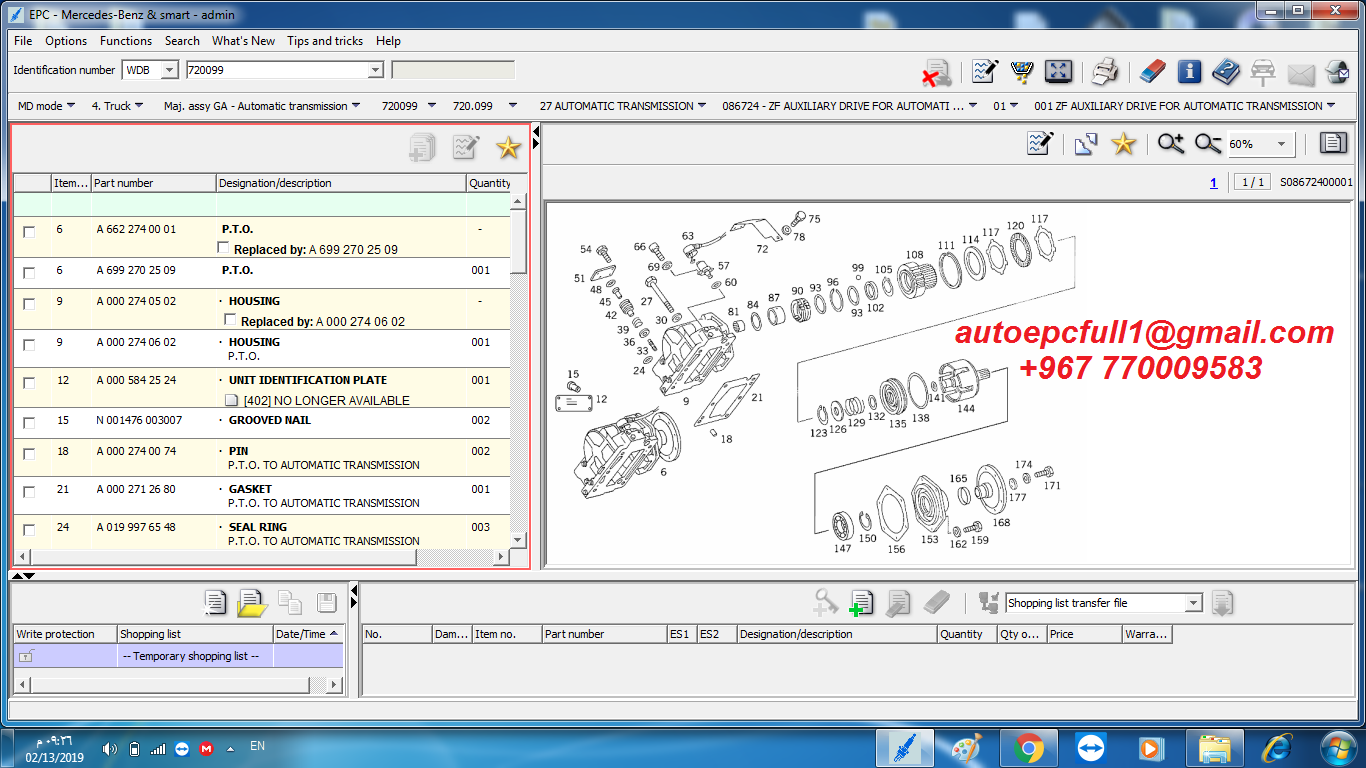Click the add-to-list icon above parts list

click(422, 148)
